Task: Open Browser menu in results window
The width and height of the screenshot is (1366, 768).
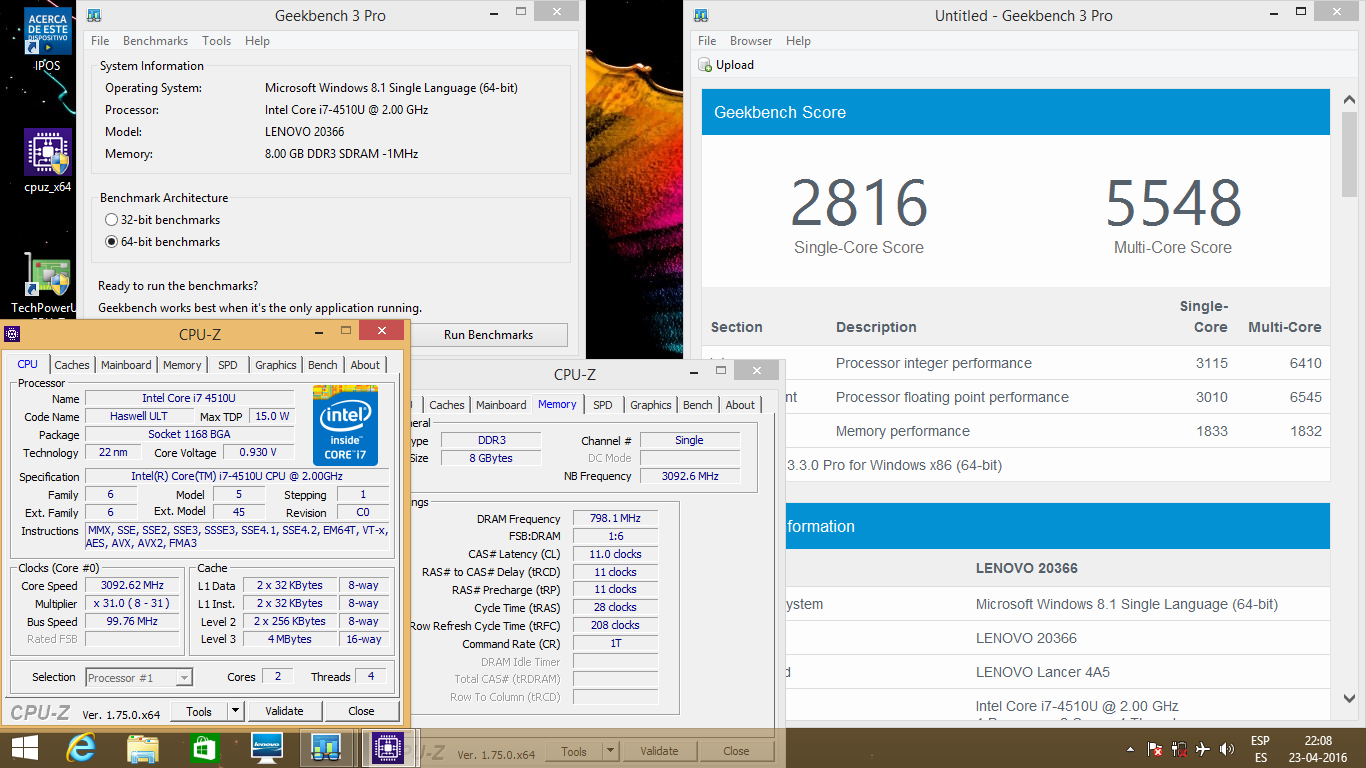Action: click(751, 41)
